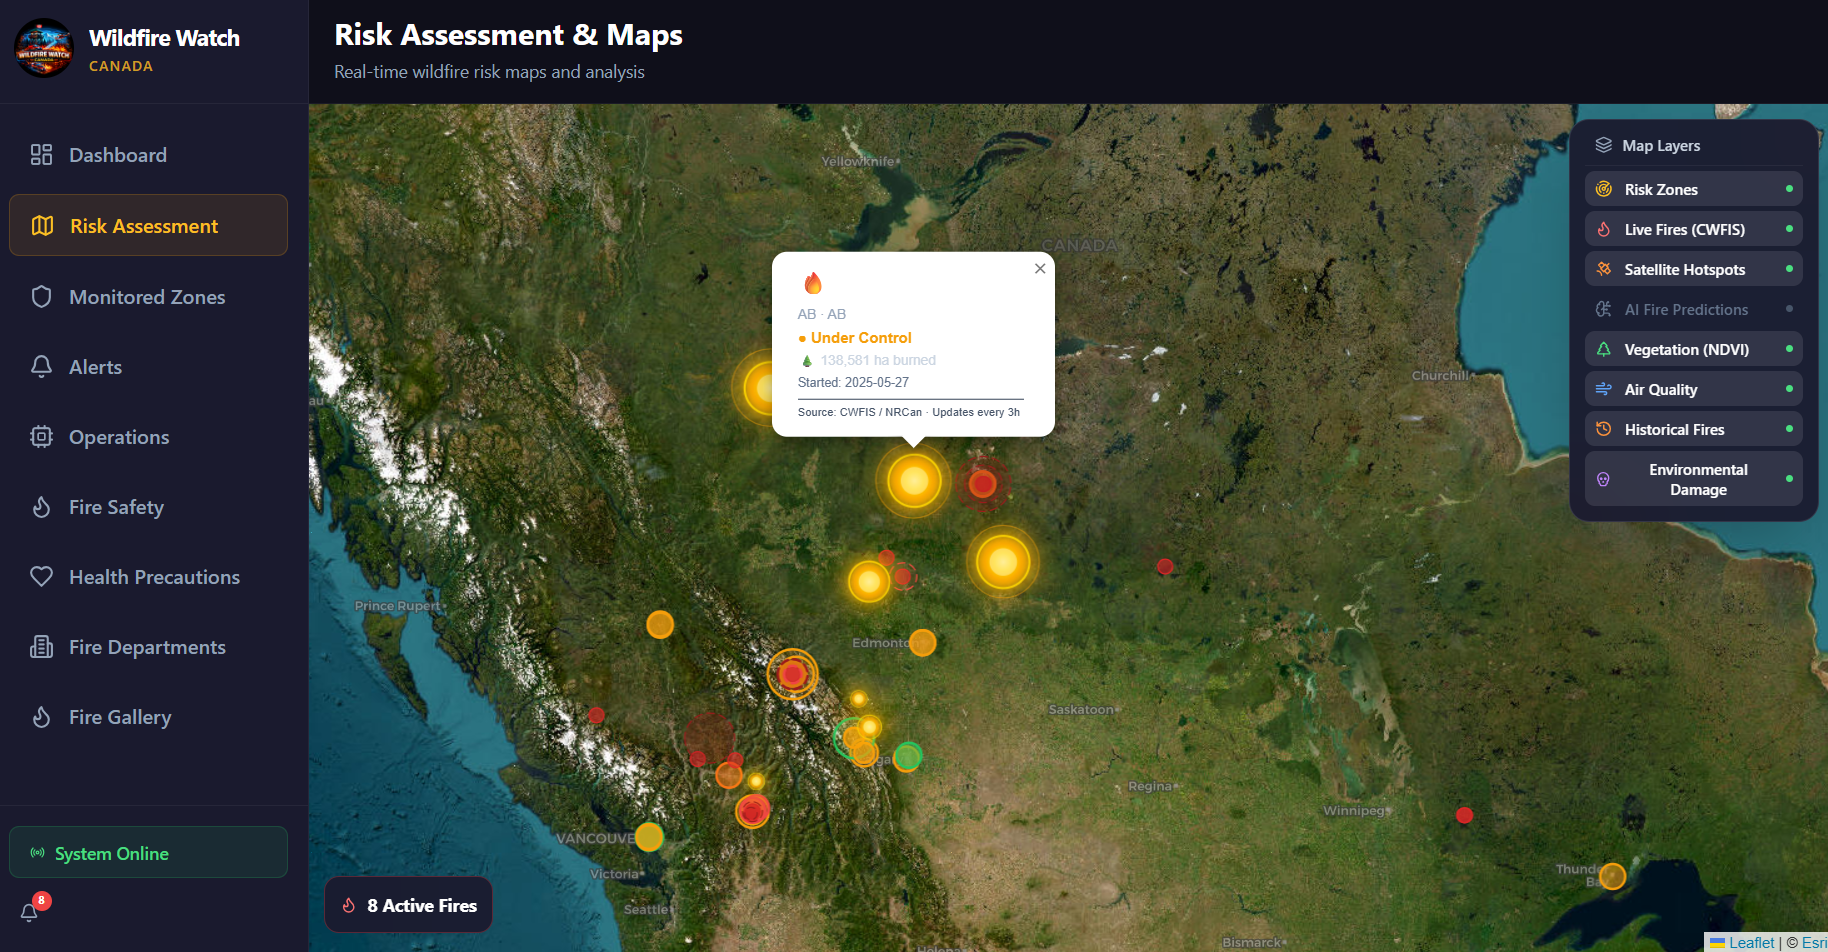Screen dimensions: 1828x952
Task: Click the System Online status button
Action: click(x=148, y=852)
